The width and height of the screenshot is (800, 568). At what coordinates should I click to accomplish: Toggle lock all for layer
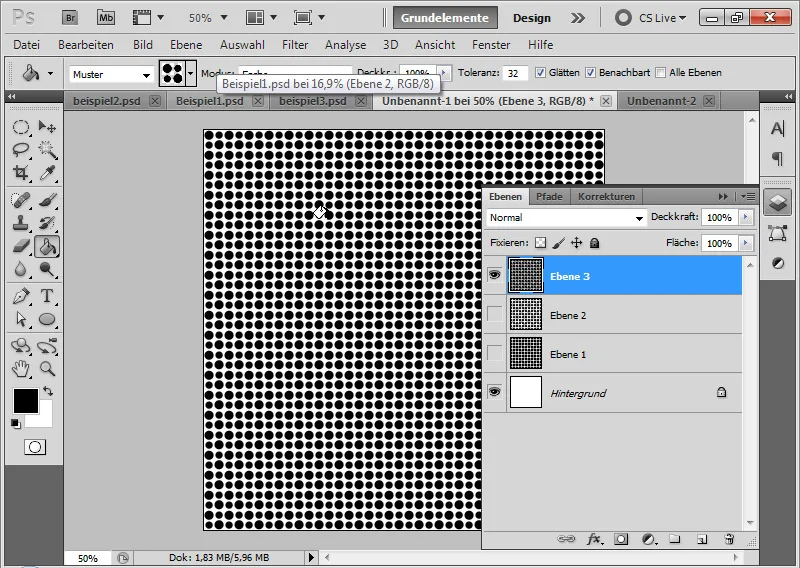(x=594, y=243)
